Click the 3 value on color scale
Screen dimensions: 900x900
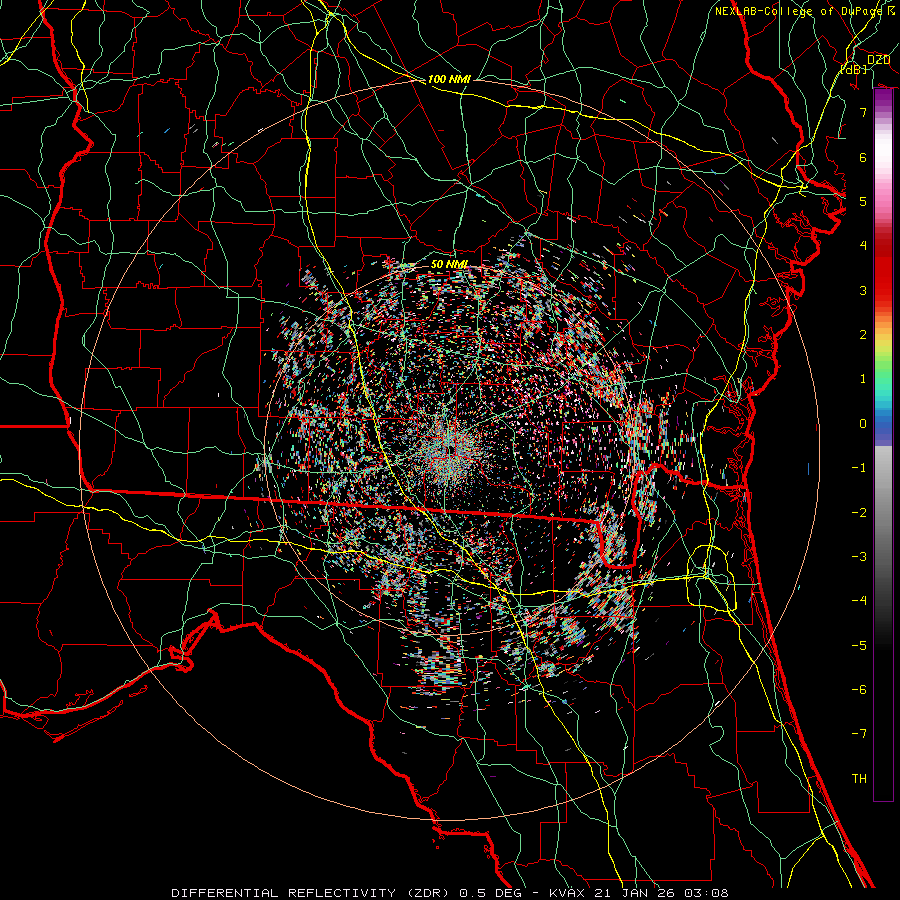pos(863,290)
